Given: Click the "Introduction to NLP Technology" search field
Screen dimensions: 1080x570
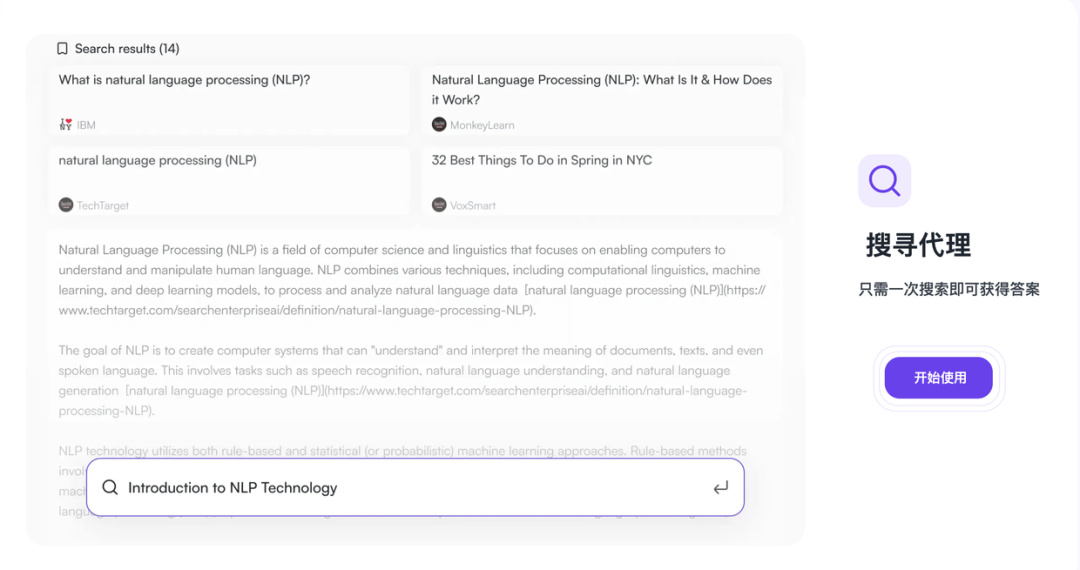Looking at the screenshot, I should (x=400, y=488).
